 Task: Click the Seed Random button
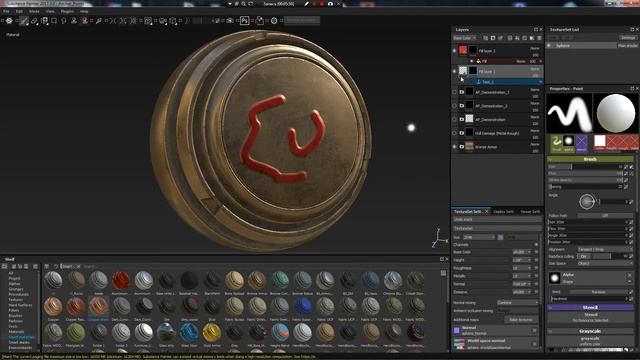[598, 292]
